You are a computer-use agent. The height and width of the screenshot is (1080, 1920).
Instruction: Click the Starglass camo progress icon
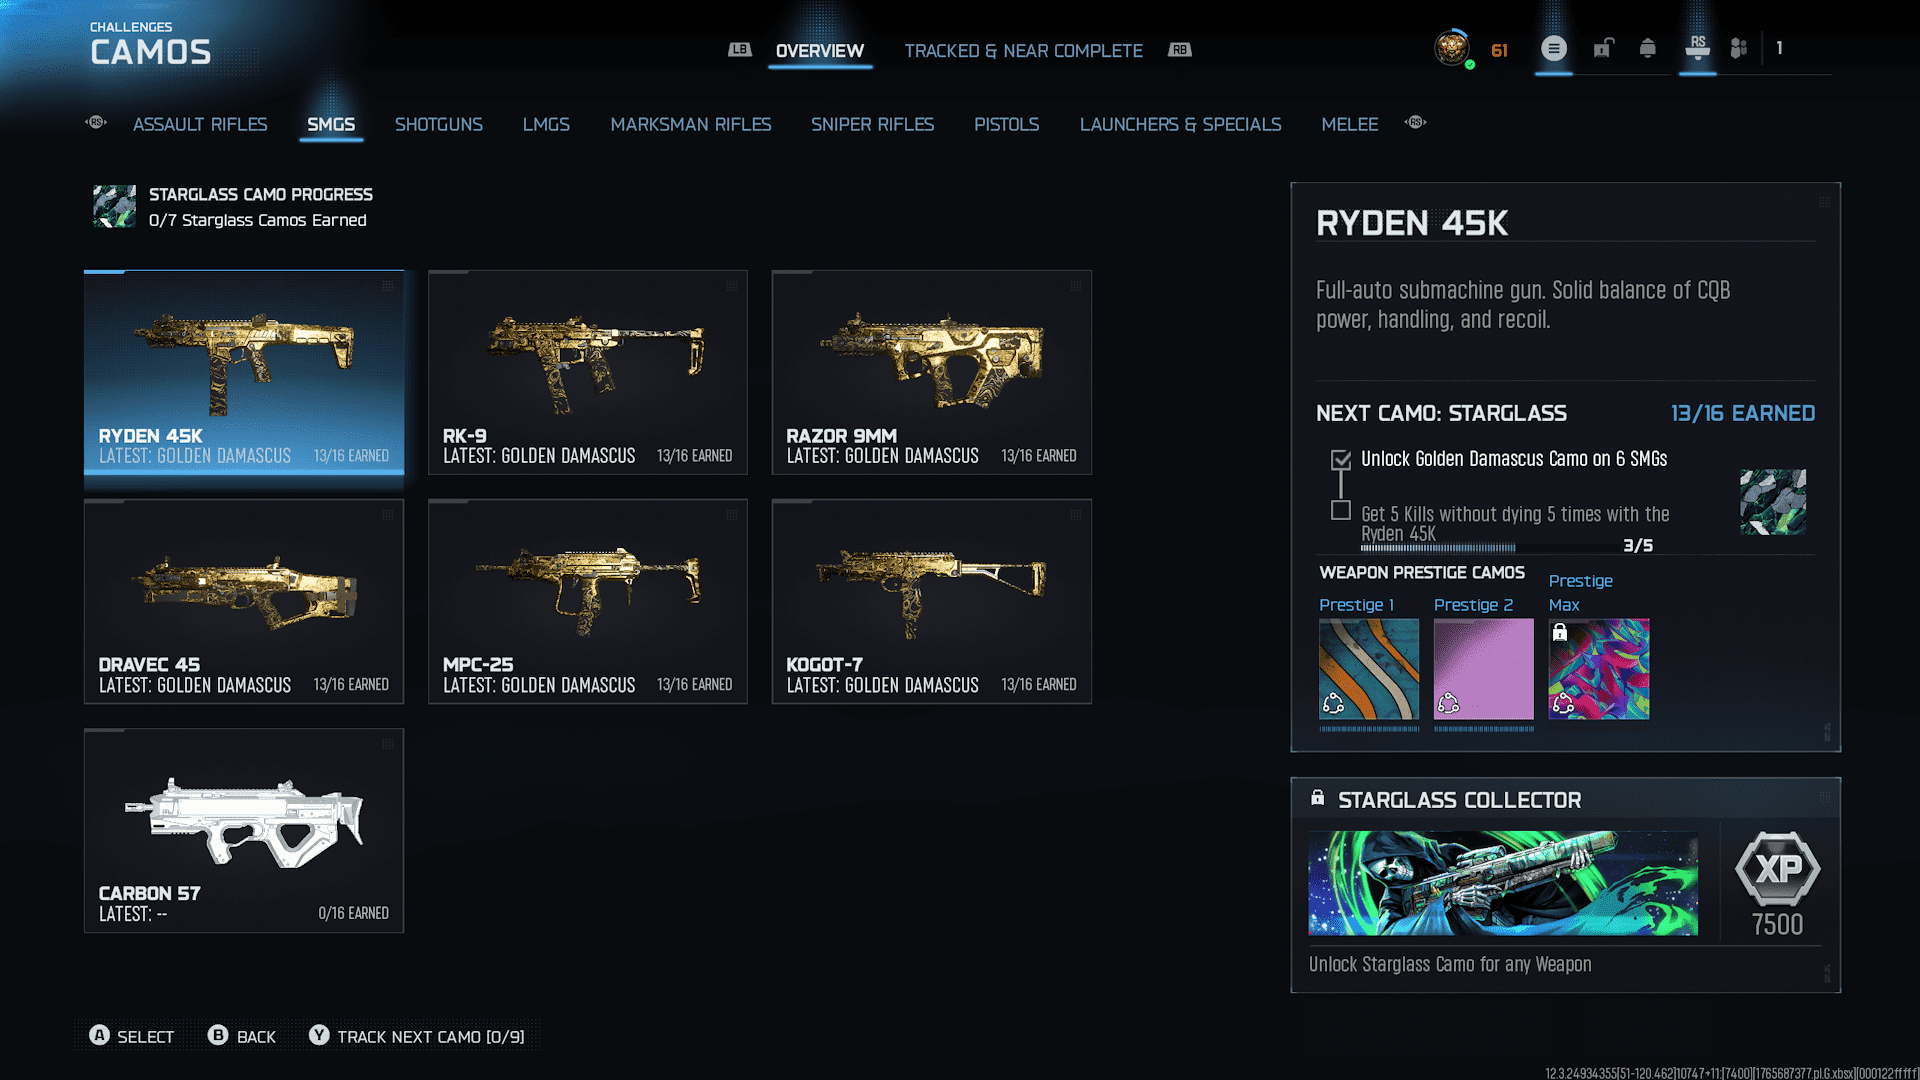click(114, 207)
